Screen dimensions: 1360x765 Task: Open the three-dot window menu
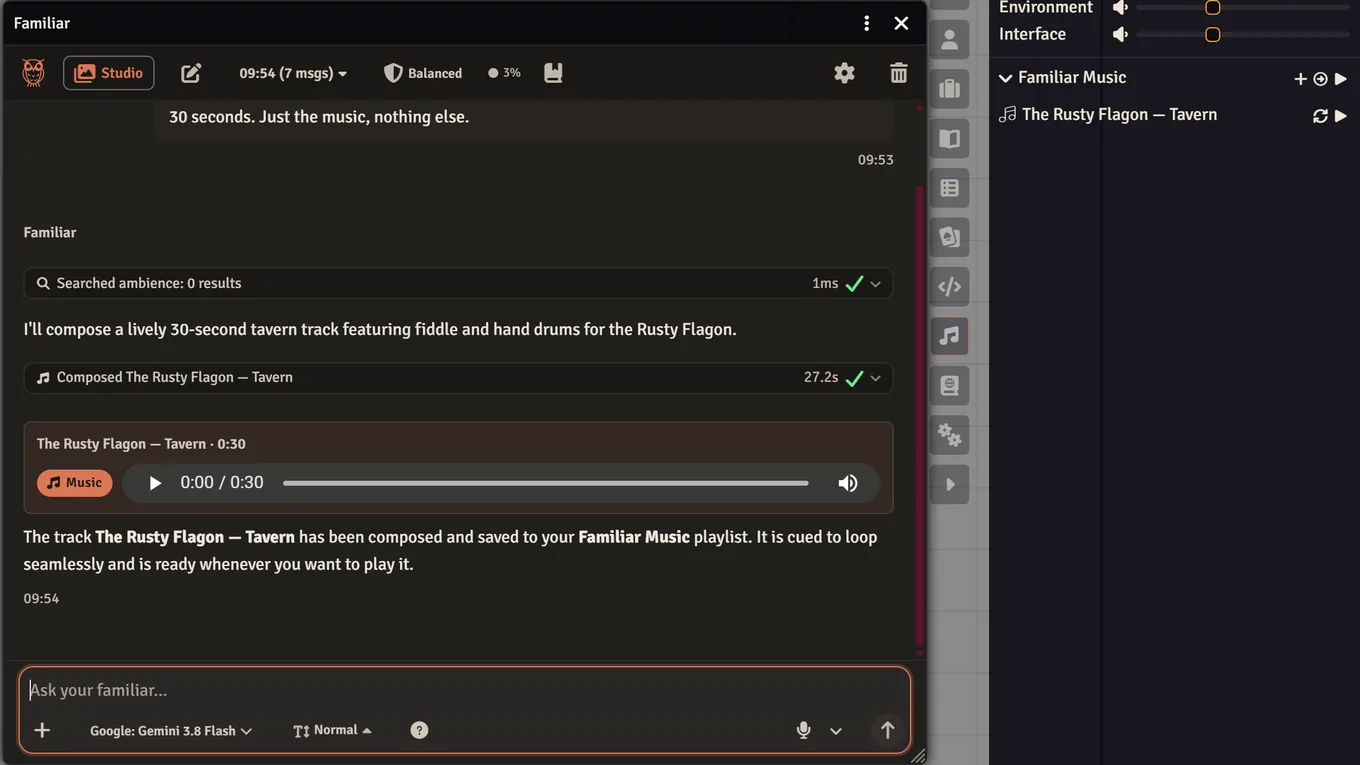click(866, 23)
